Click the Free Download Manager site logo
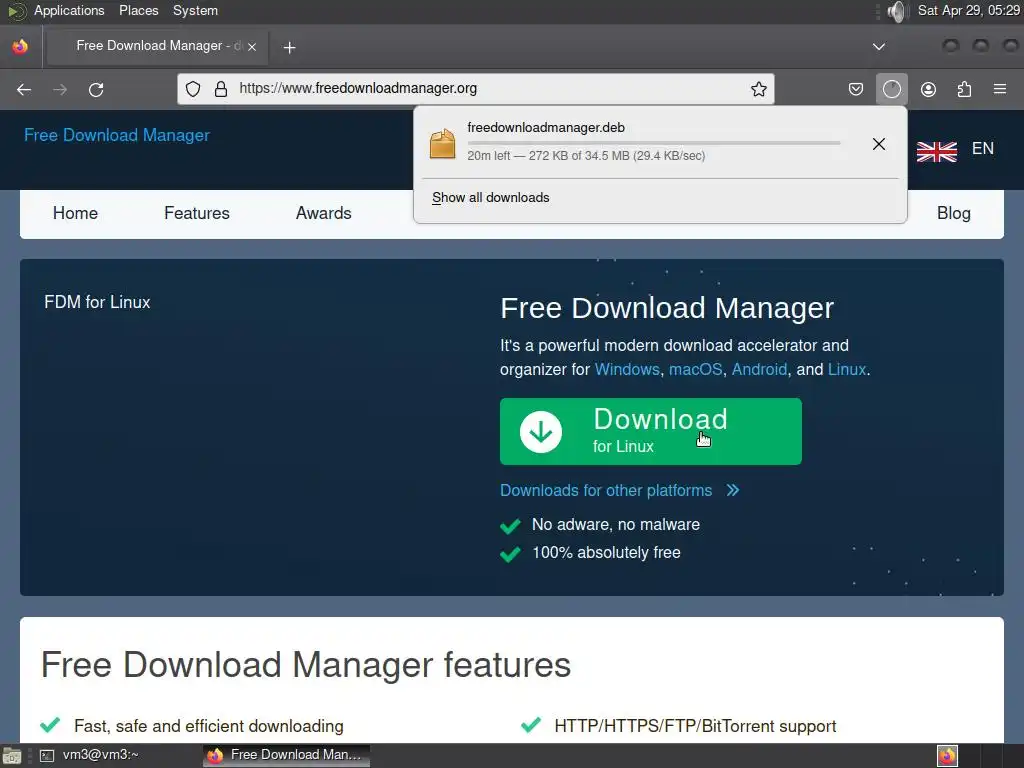This screenshot has width=1024, height=768. click(x=117, y=135)
